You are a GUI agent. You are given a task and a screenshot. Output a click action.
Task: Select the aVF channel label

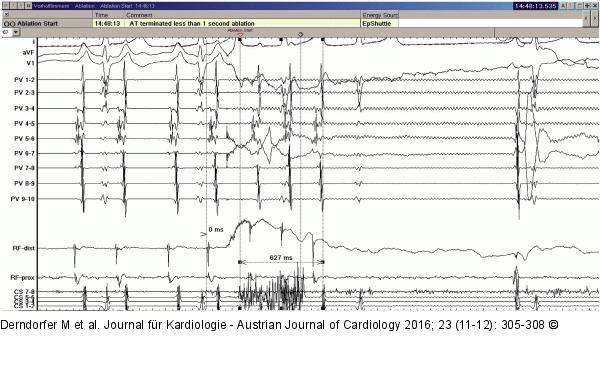pos(29,52)
